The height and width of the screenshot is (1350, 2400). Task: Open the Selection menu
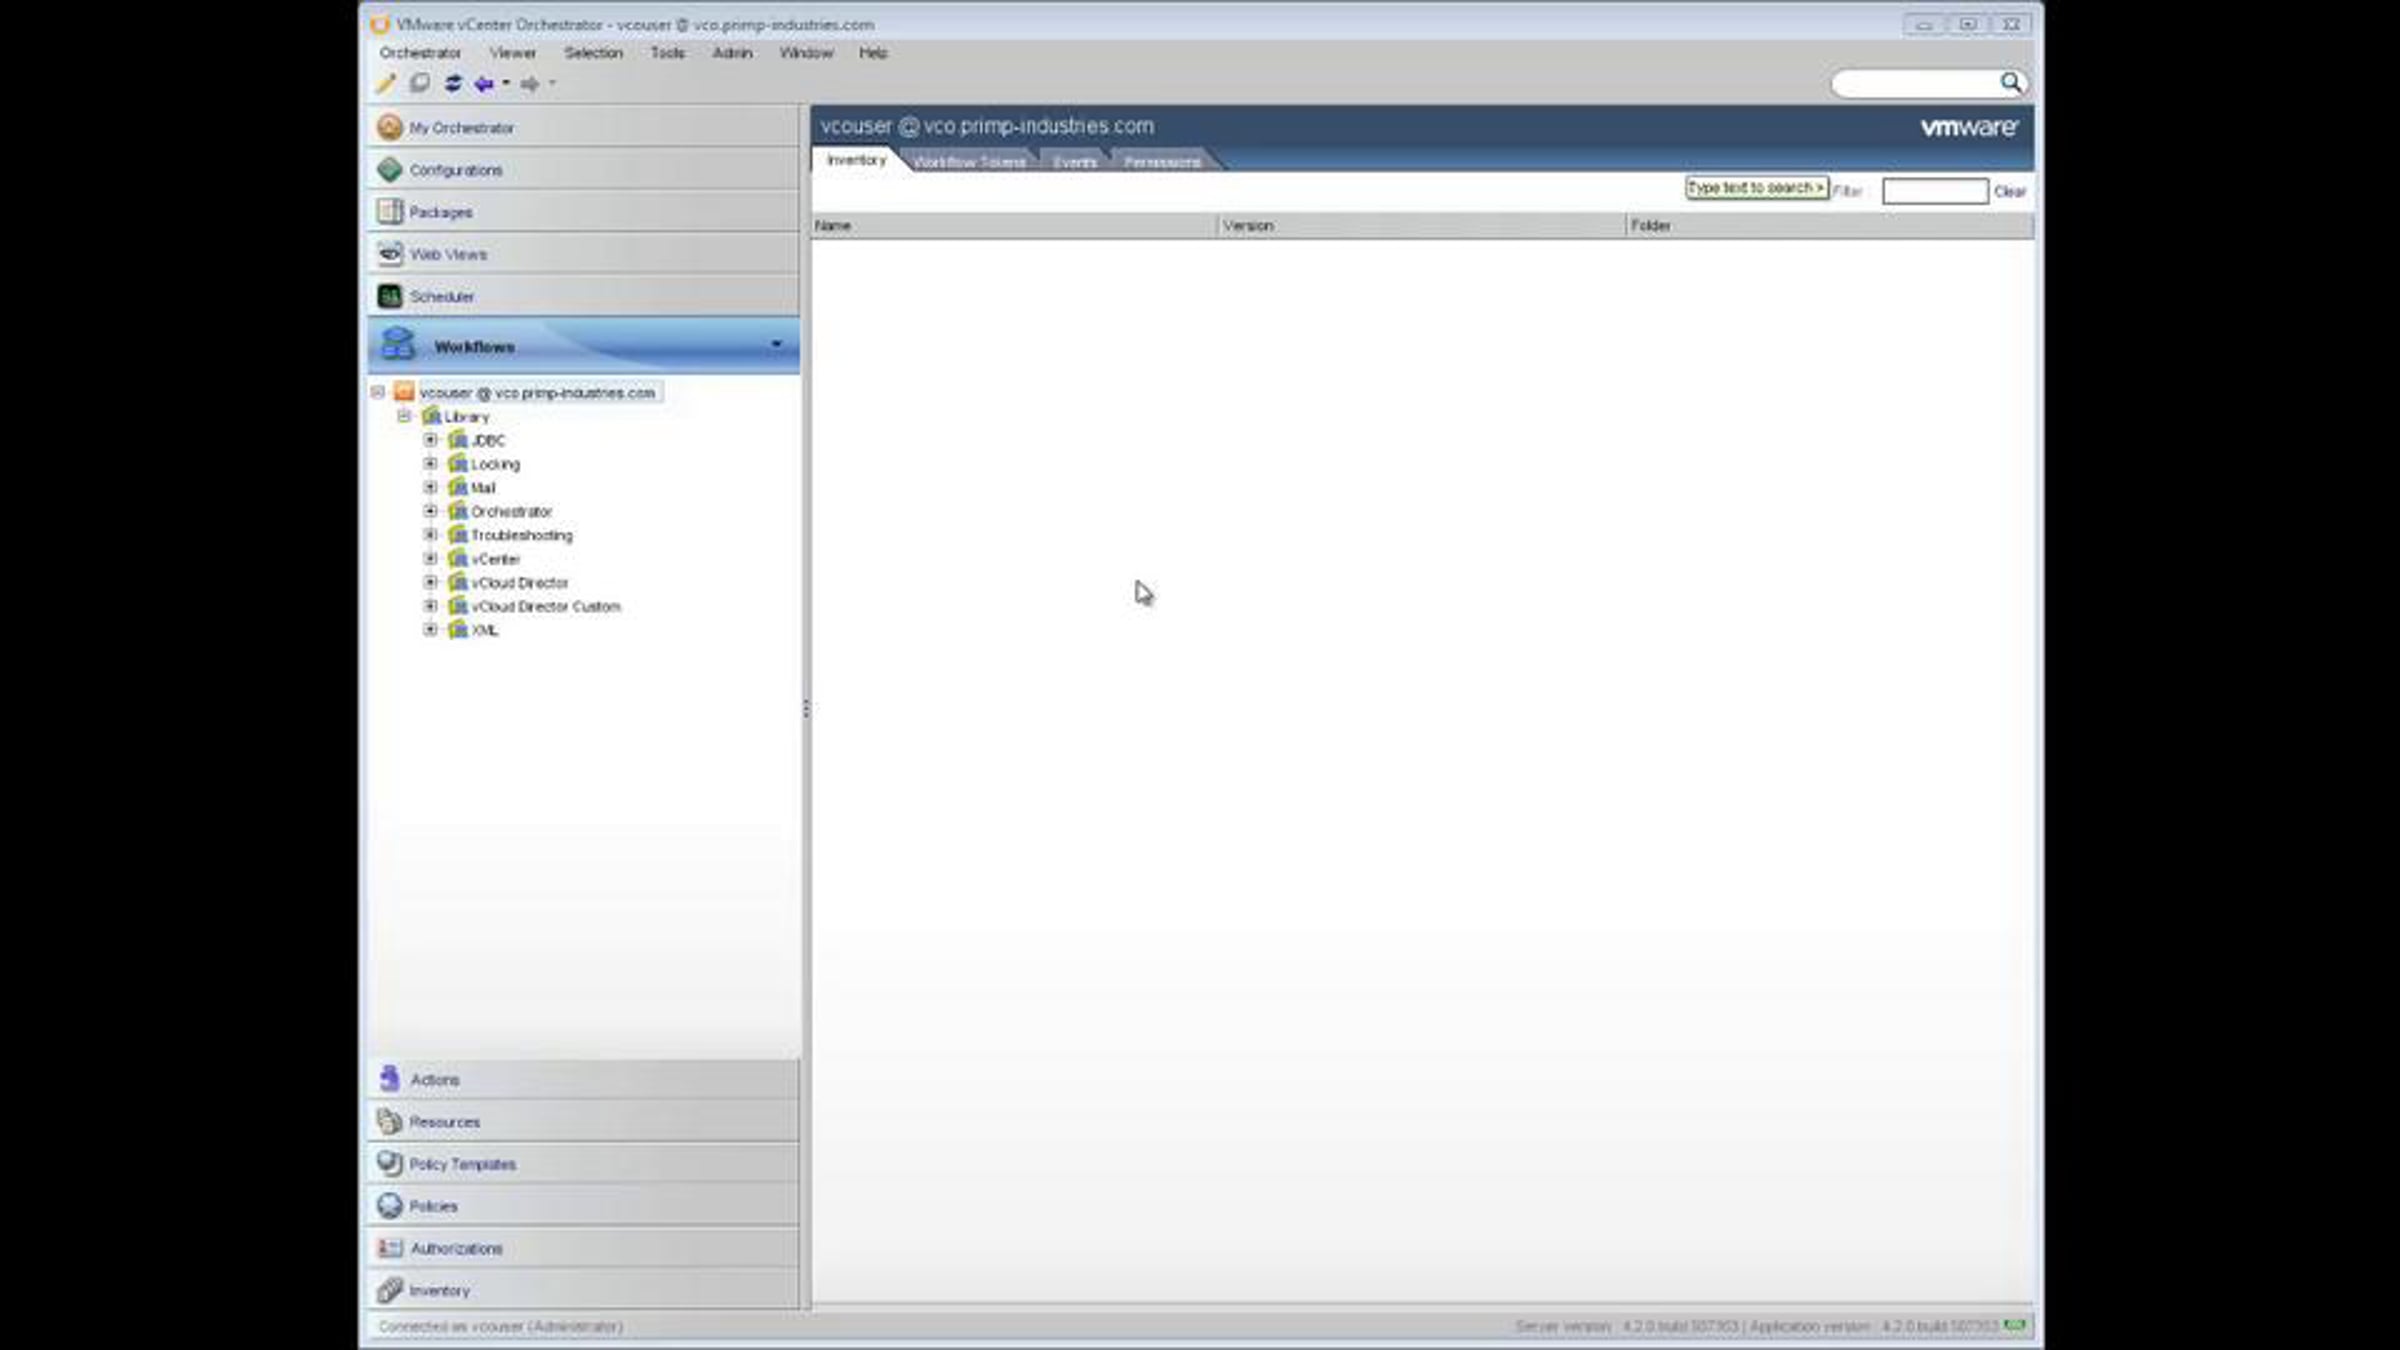[593, 53]
